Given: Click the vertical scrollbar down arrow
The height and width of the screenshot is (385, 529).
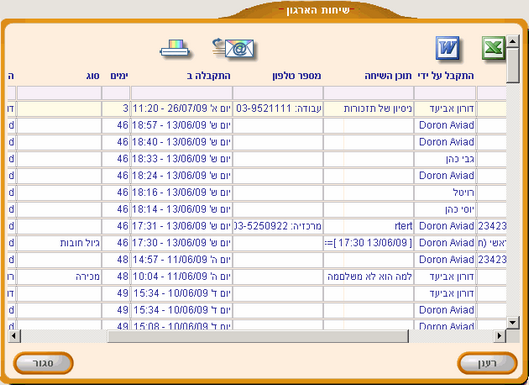Looking at the screenshot, I should pos(513,322).
